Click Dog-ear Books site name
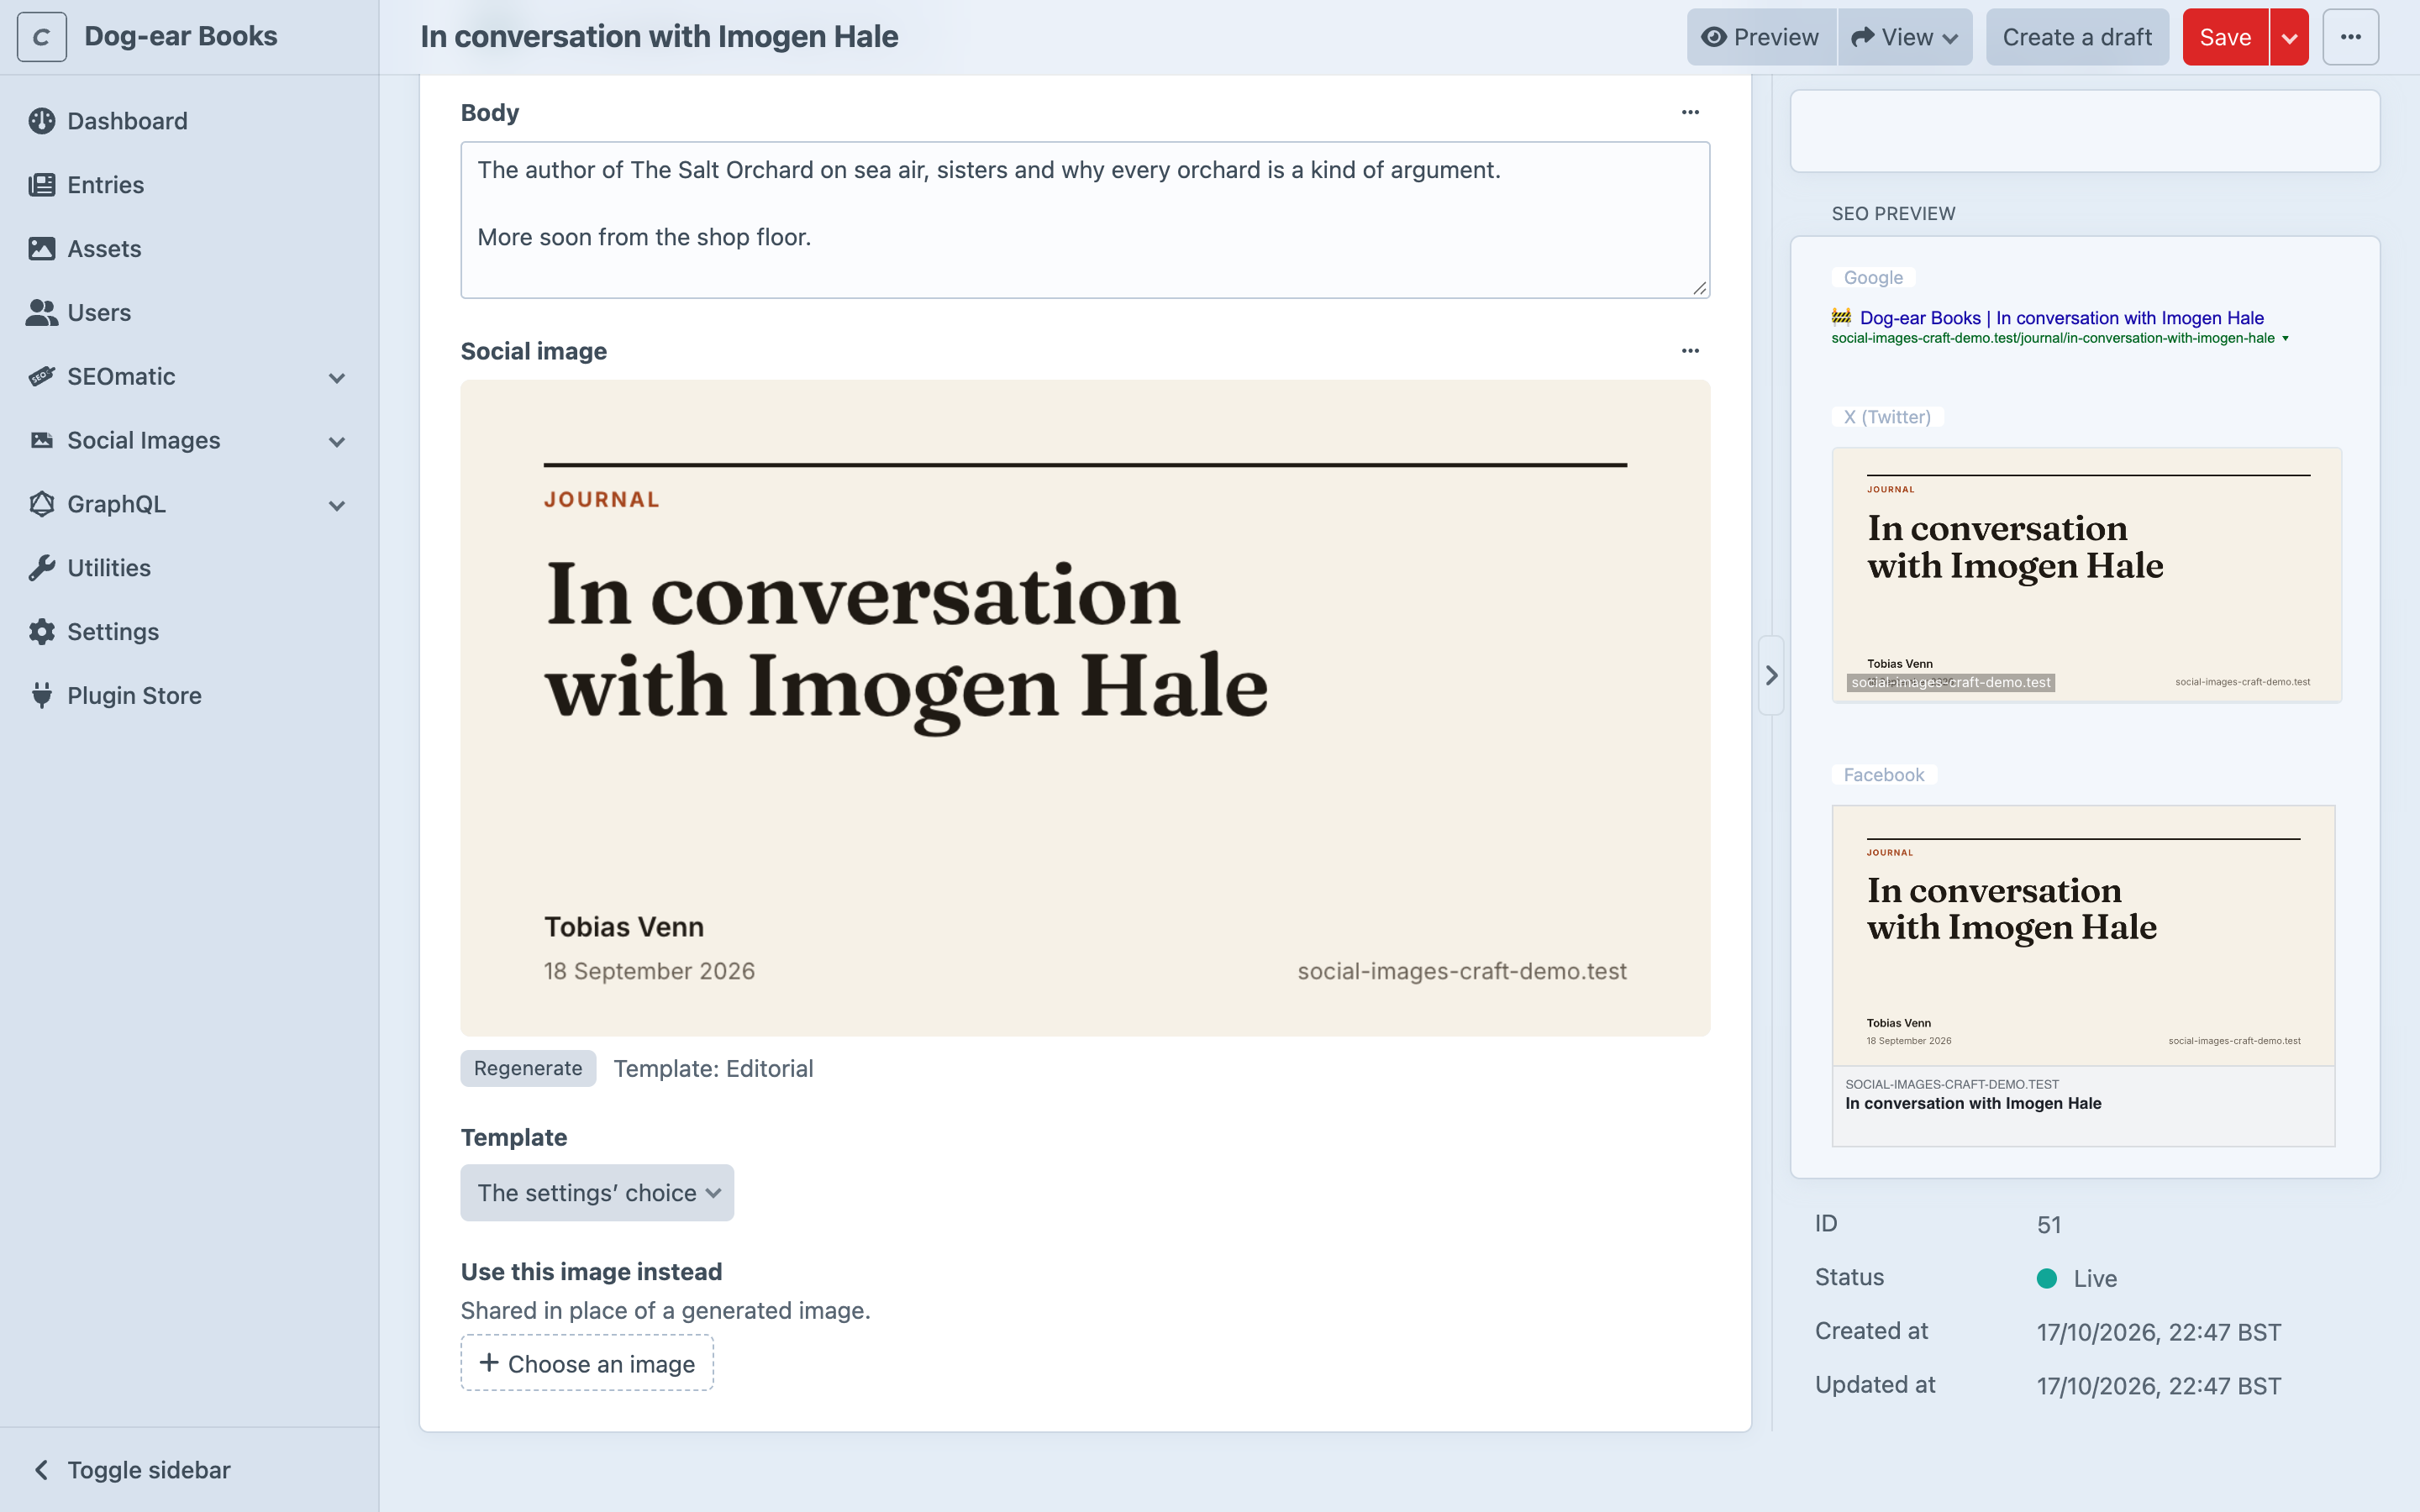The height and width of the screenshot is (1512, 2420). pos(181,36)
